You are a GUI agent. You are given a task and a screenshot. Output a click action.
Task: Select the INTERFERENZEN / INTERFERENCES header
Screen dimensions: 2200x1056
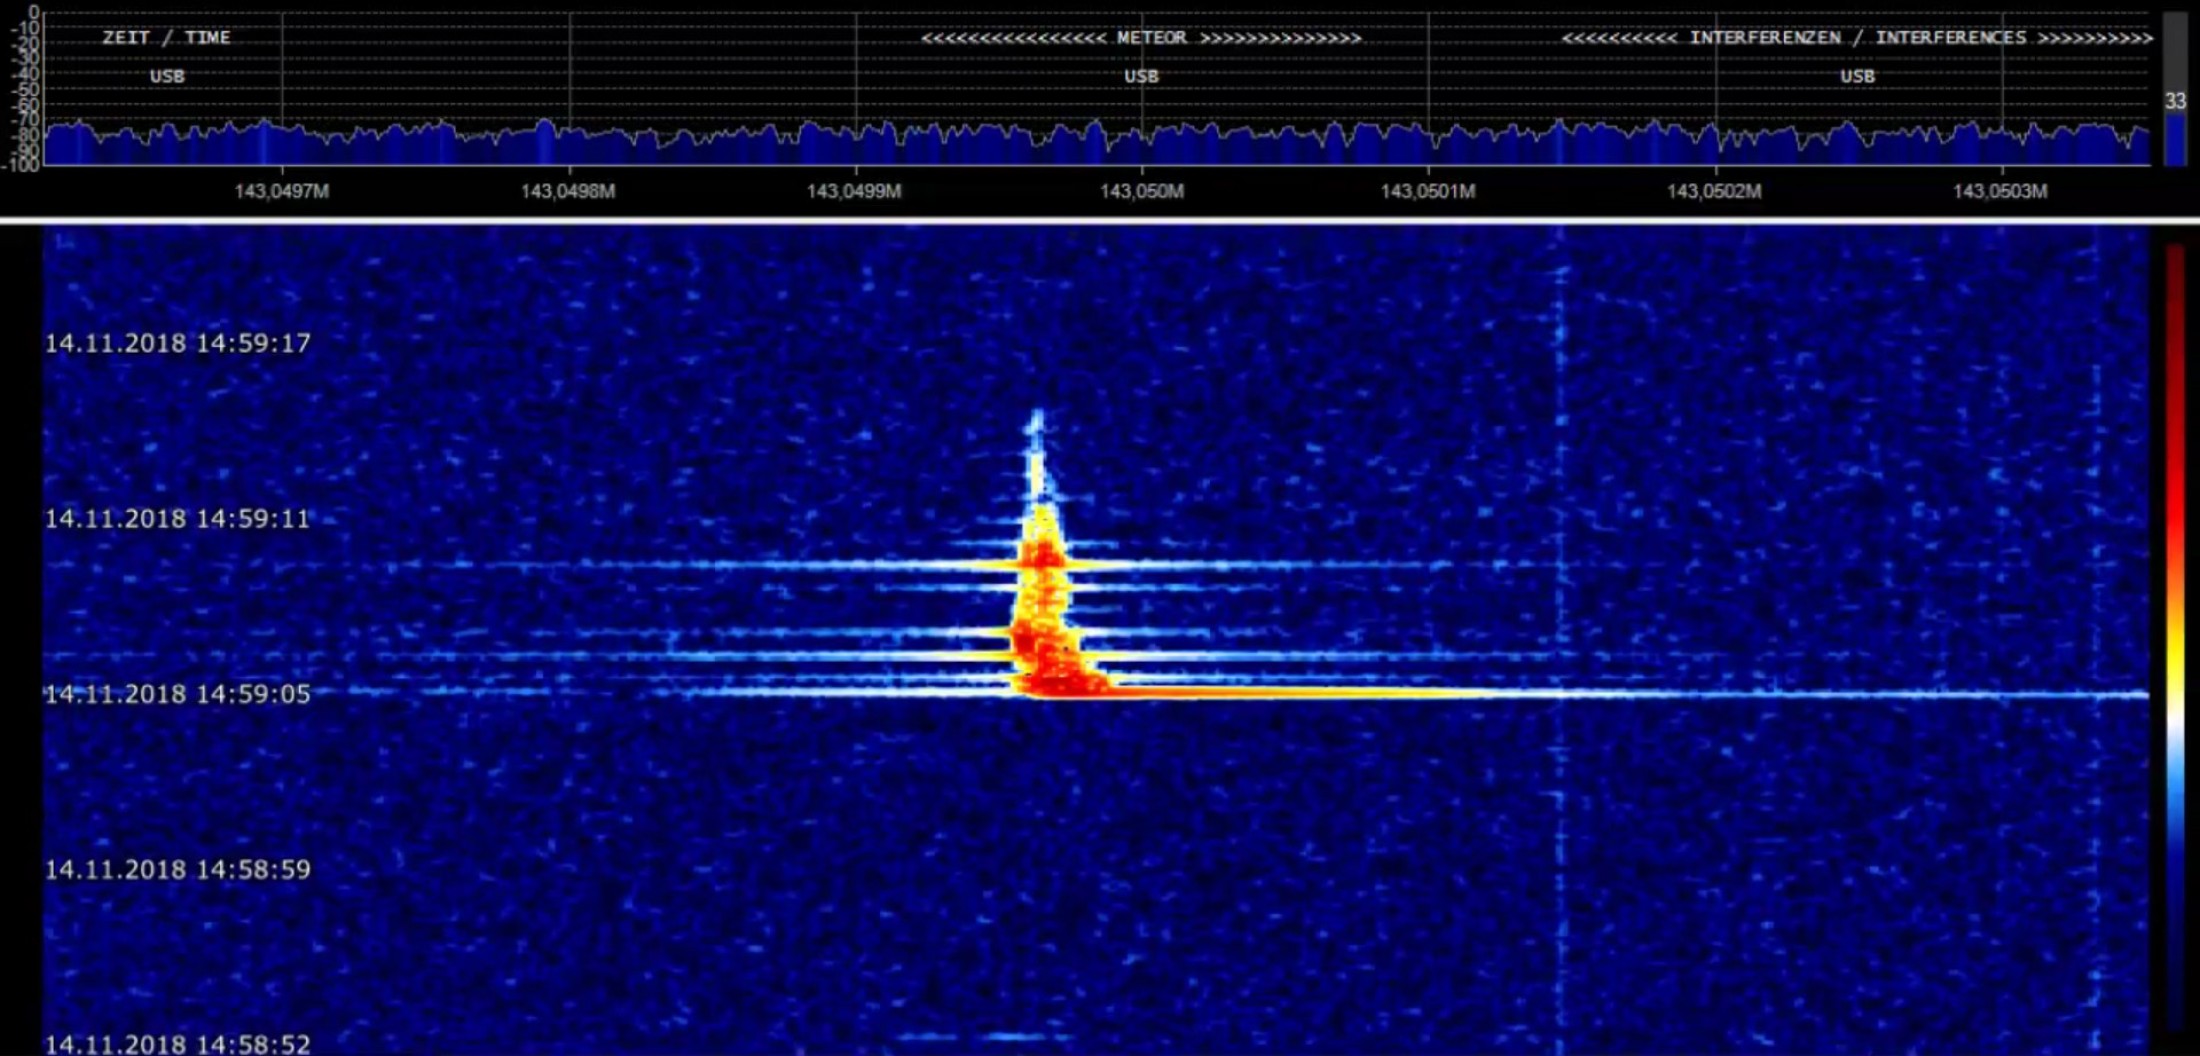[1857, 38]
